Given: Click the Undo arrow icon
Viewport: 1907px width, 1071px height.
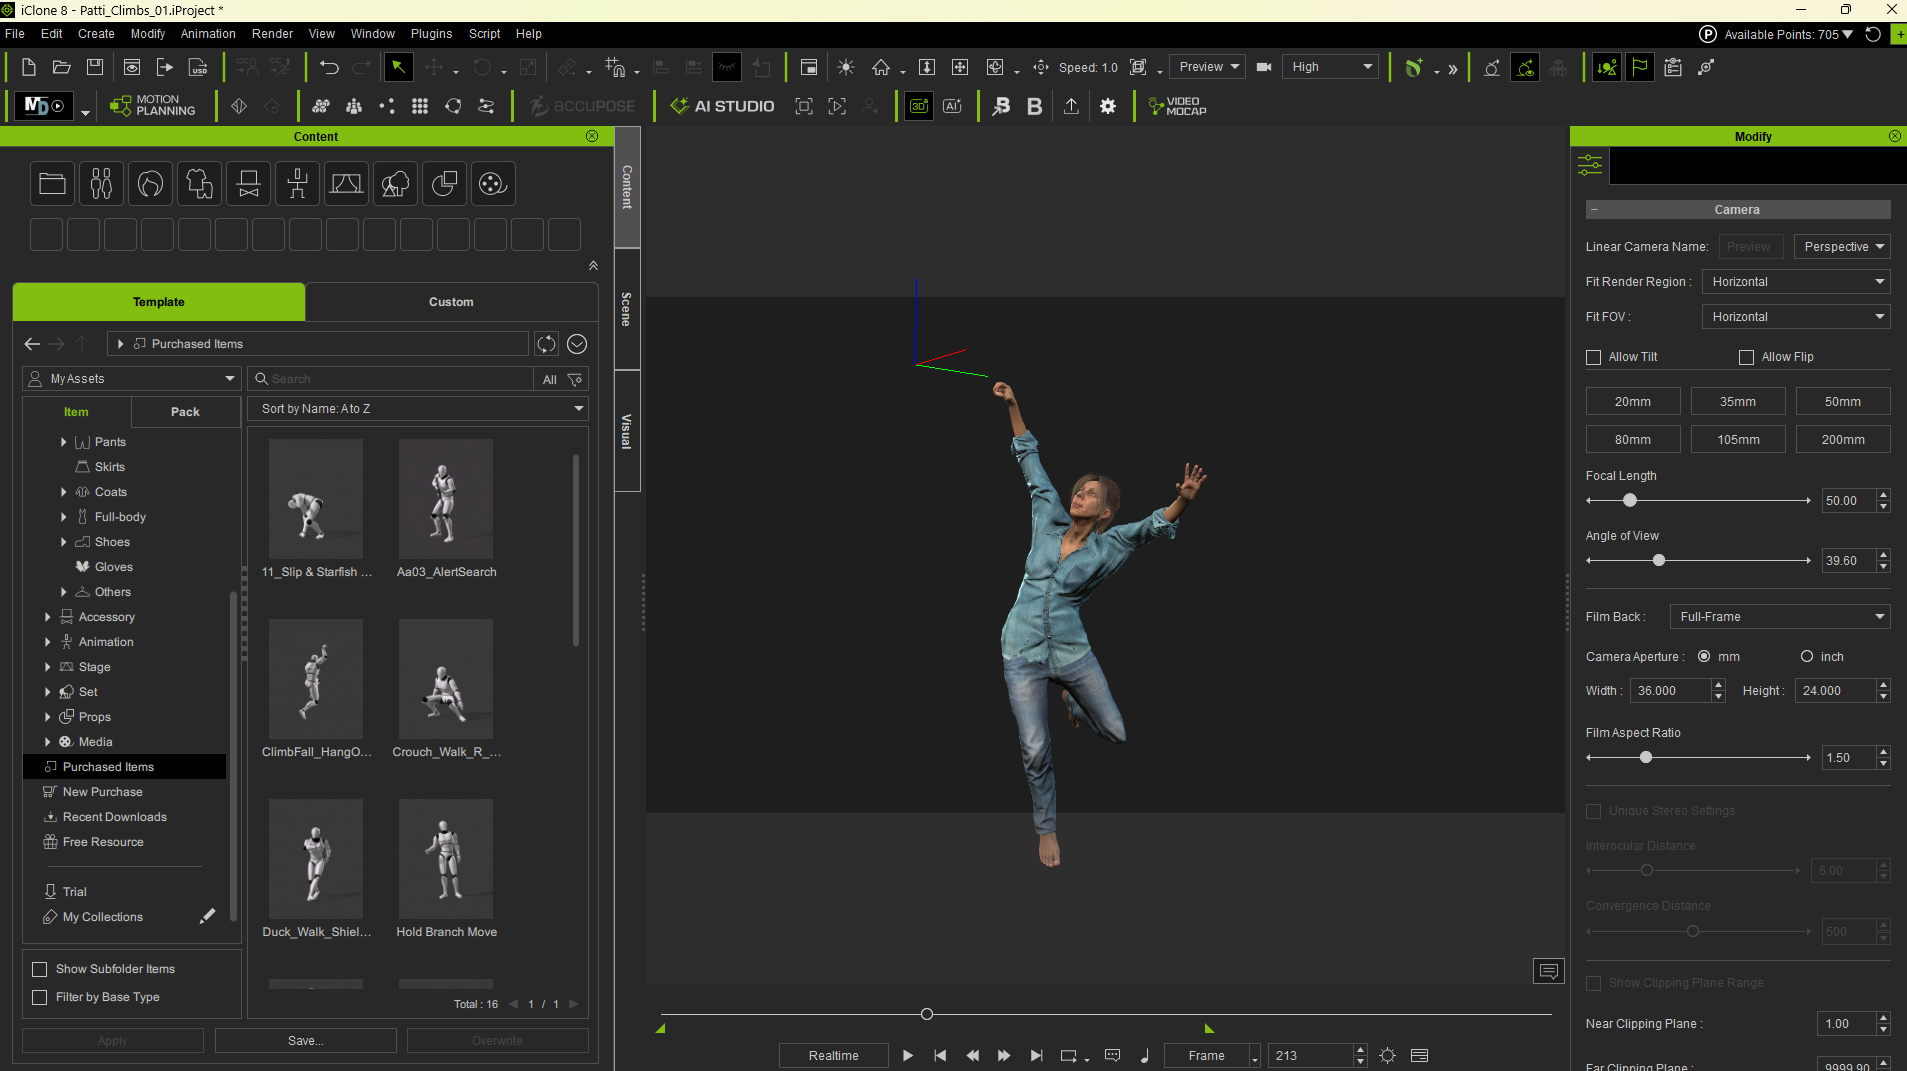Looking at the screenshot, I should 329,67.
